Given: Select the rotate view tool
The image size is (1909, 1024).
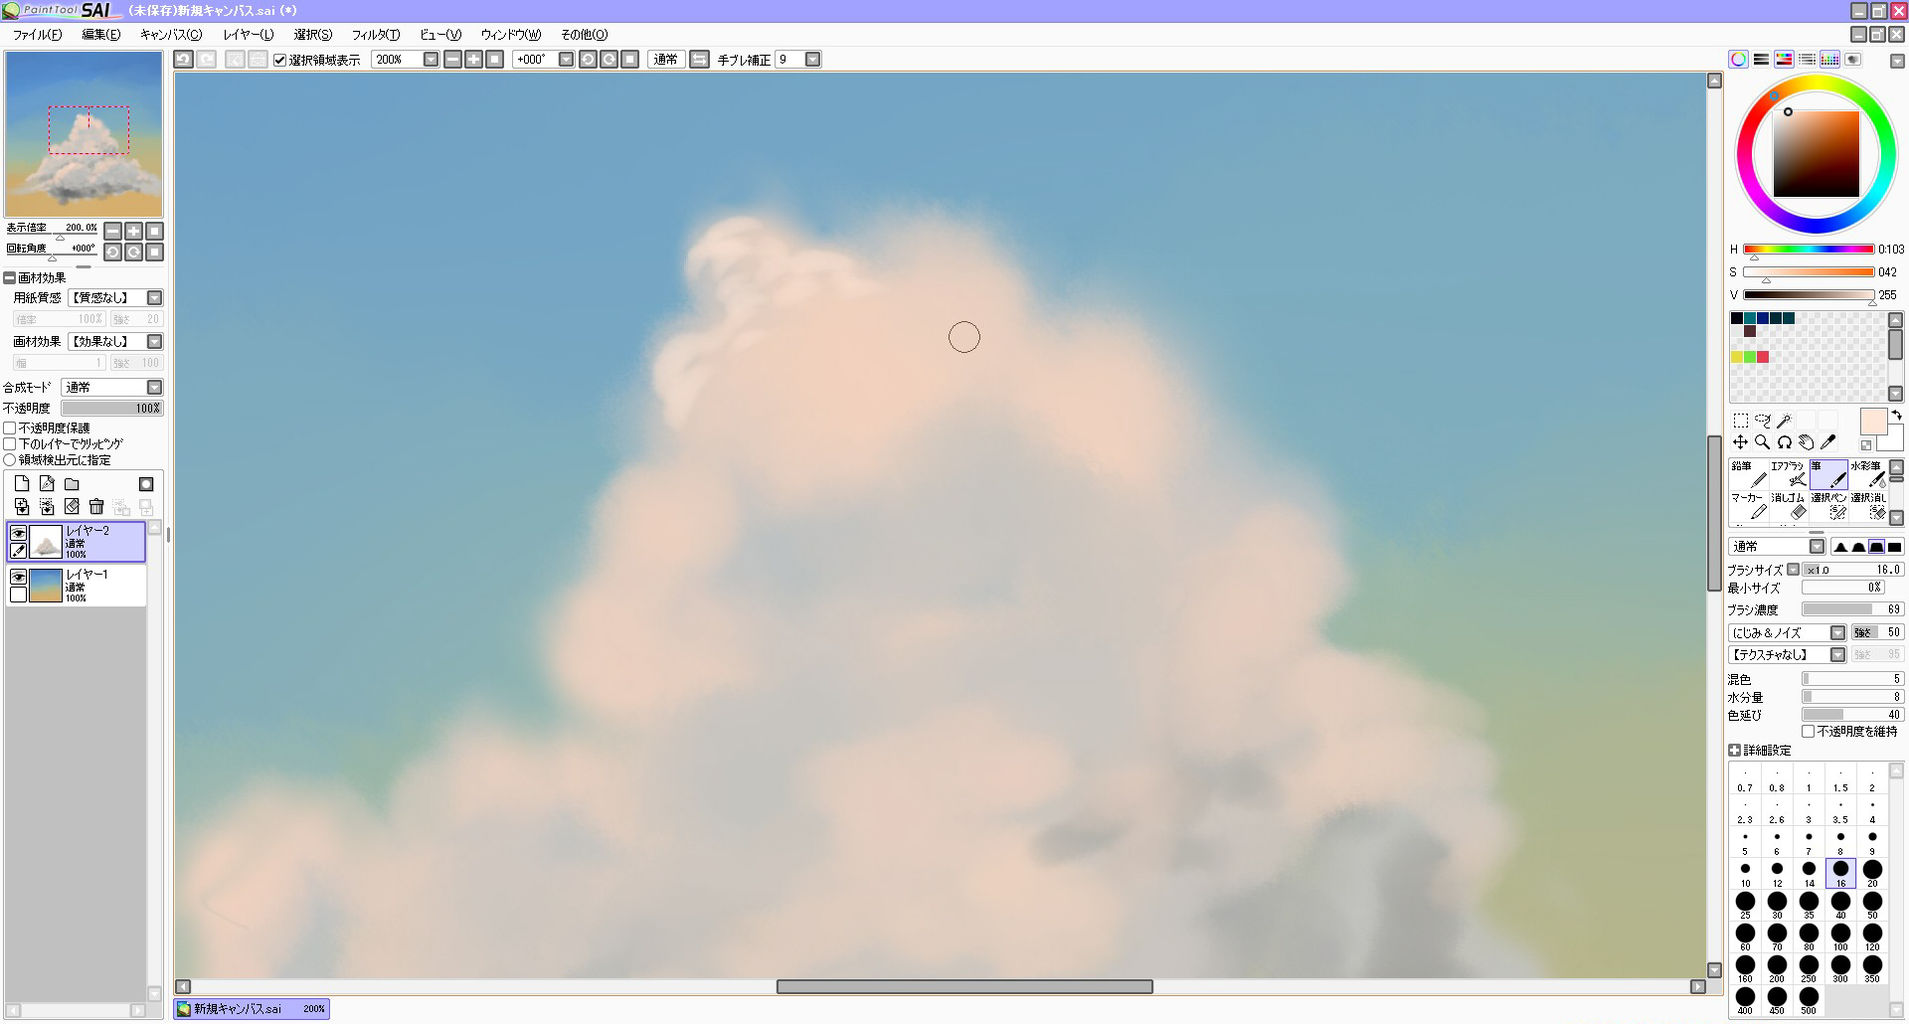Looking at the screenshot, I should click(1785, 442).
